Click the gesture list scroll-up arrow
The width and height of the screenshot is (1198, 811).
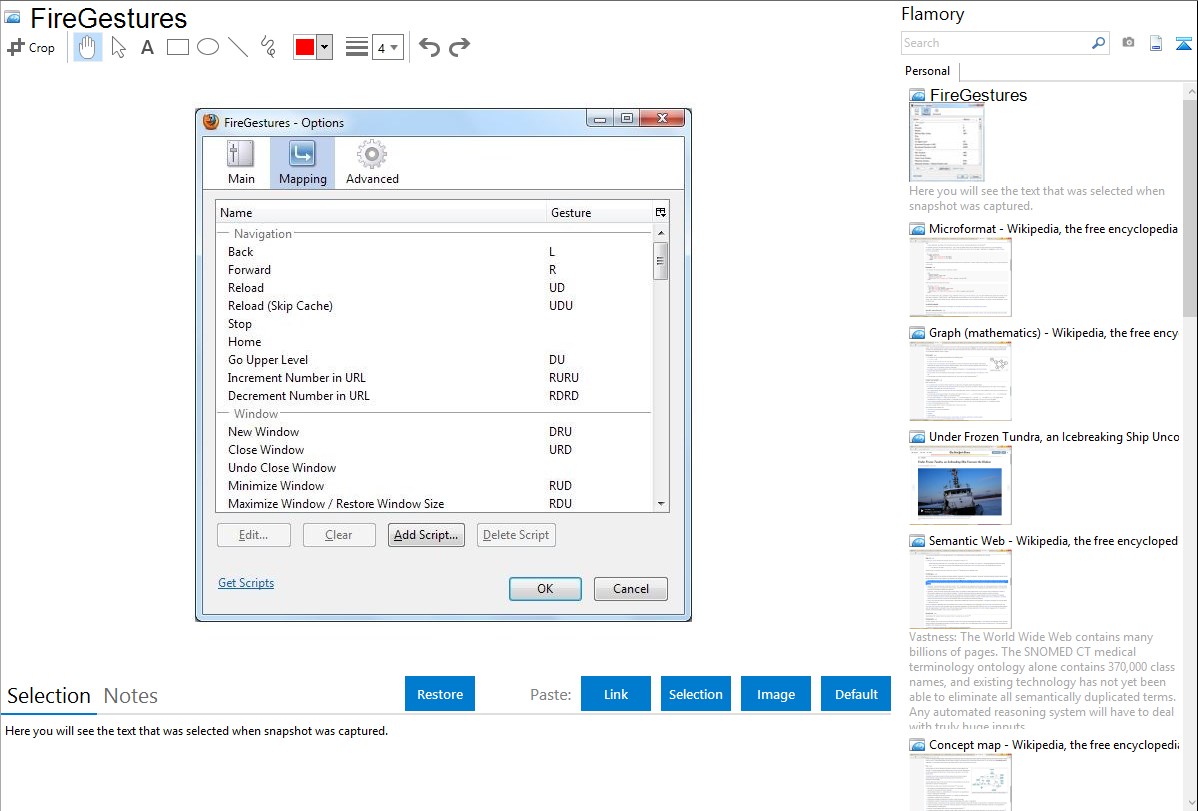point(661,232)
